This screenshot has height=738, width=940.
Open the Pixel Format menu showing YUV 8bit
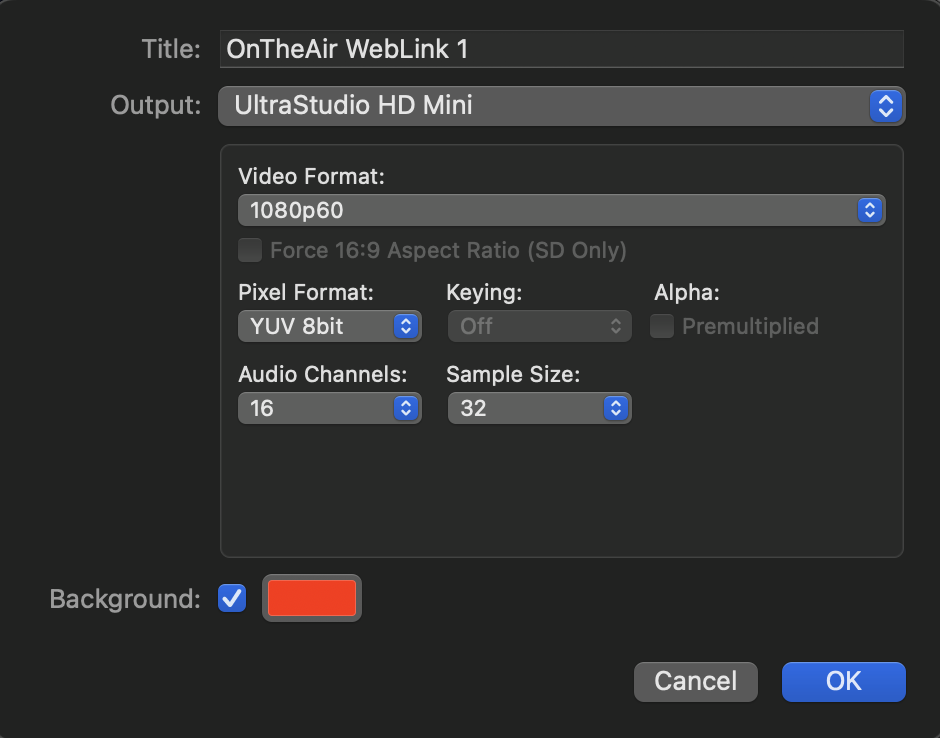click(330, 326)
